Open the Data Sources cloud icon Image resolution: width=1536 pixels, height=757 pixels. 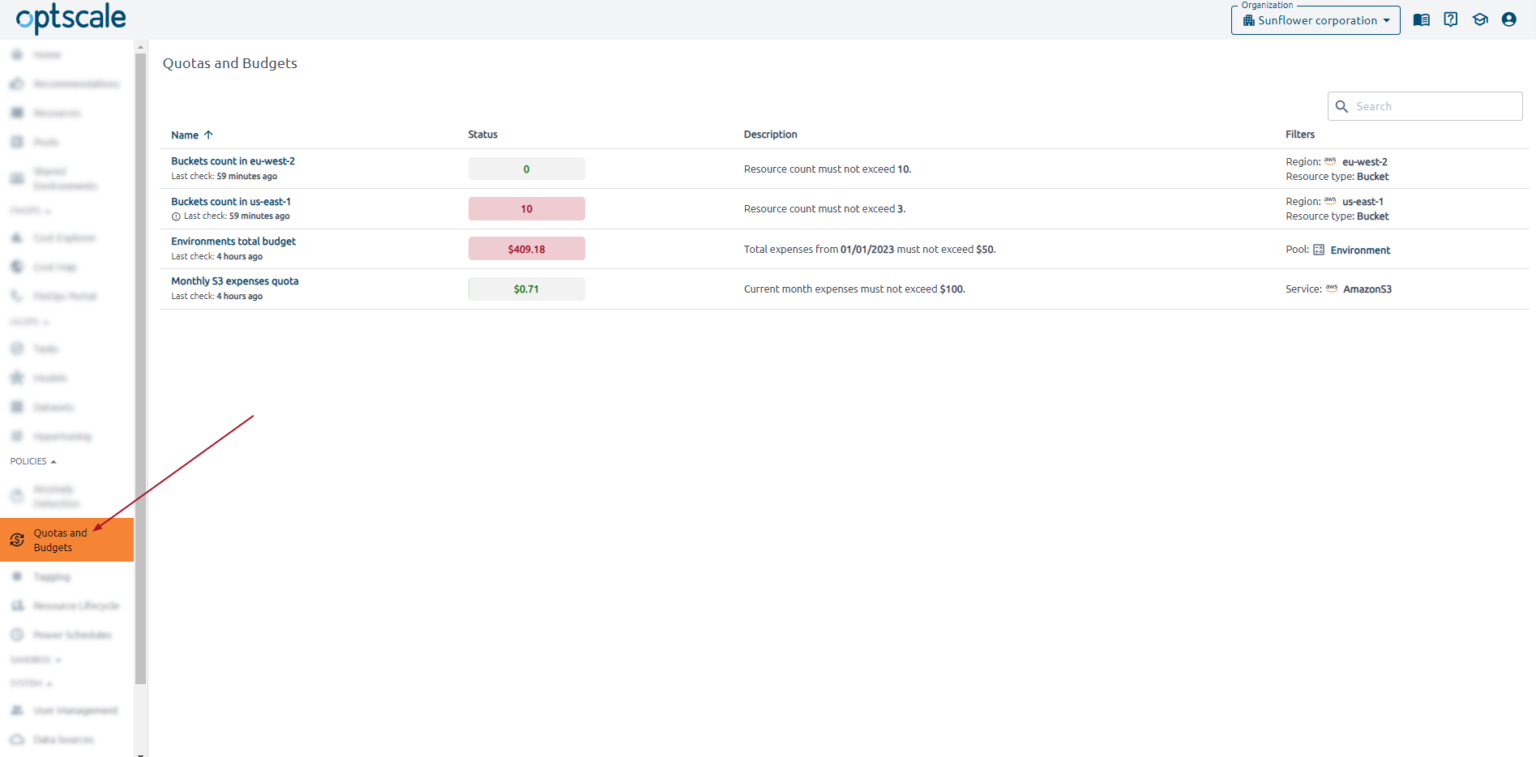17,739
